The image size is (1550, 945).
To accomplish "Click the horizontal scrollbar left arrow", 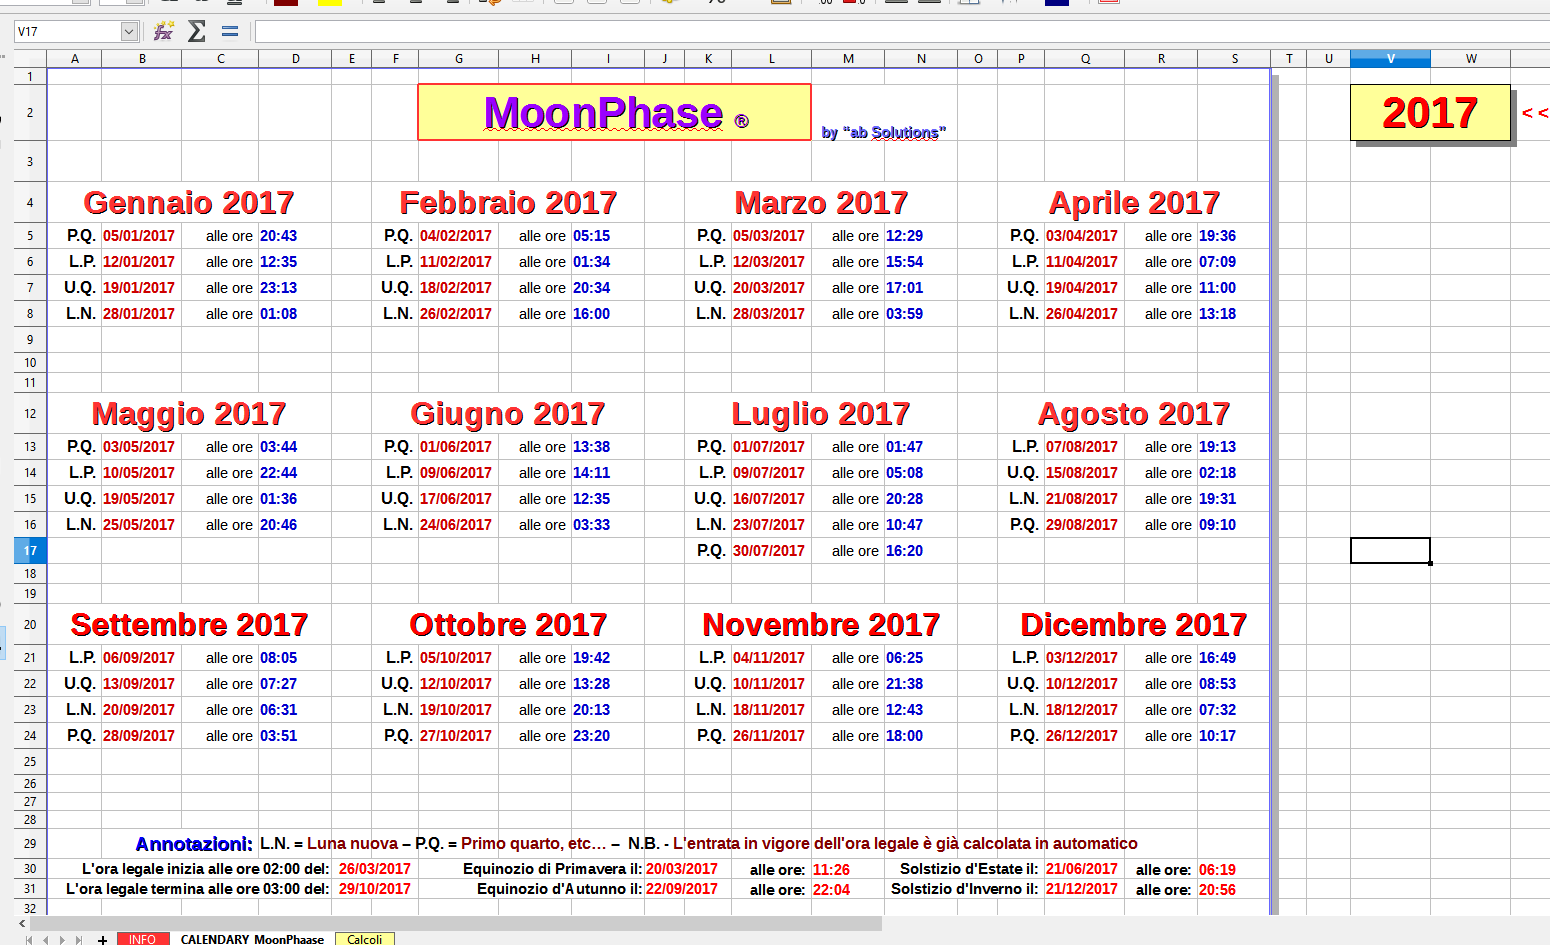I will [x=22, y=924].
